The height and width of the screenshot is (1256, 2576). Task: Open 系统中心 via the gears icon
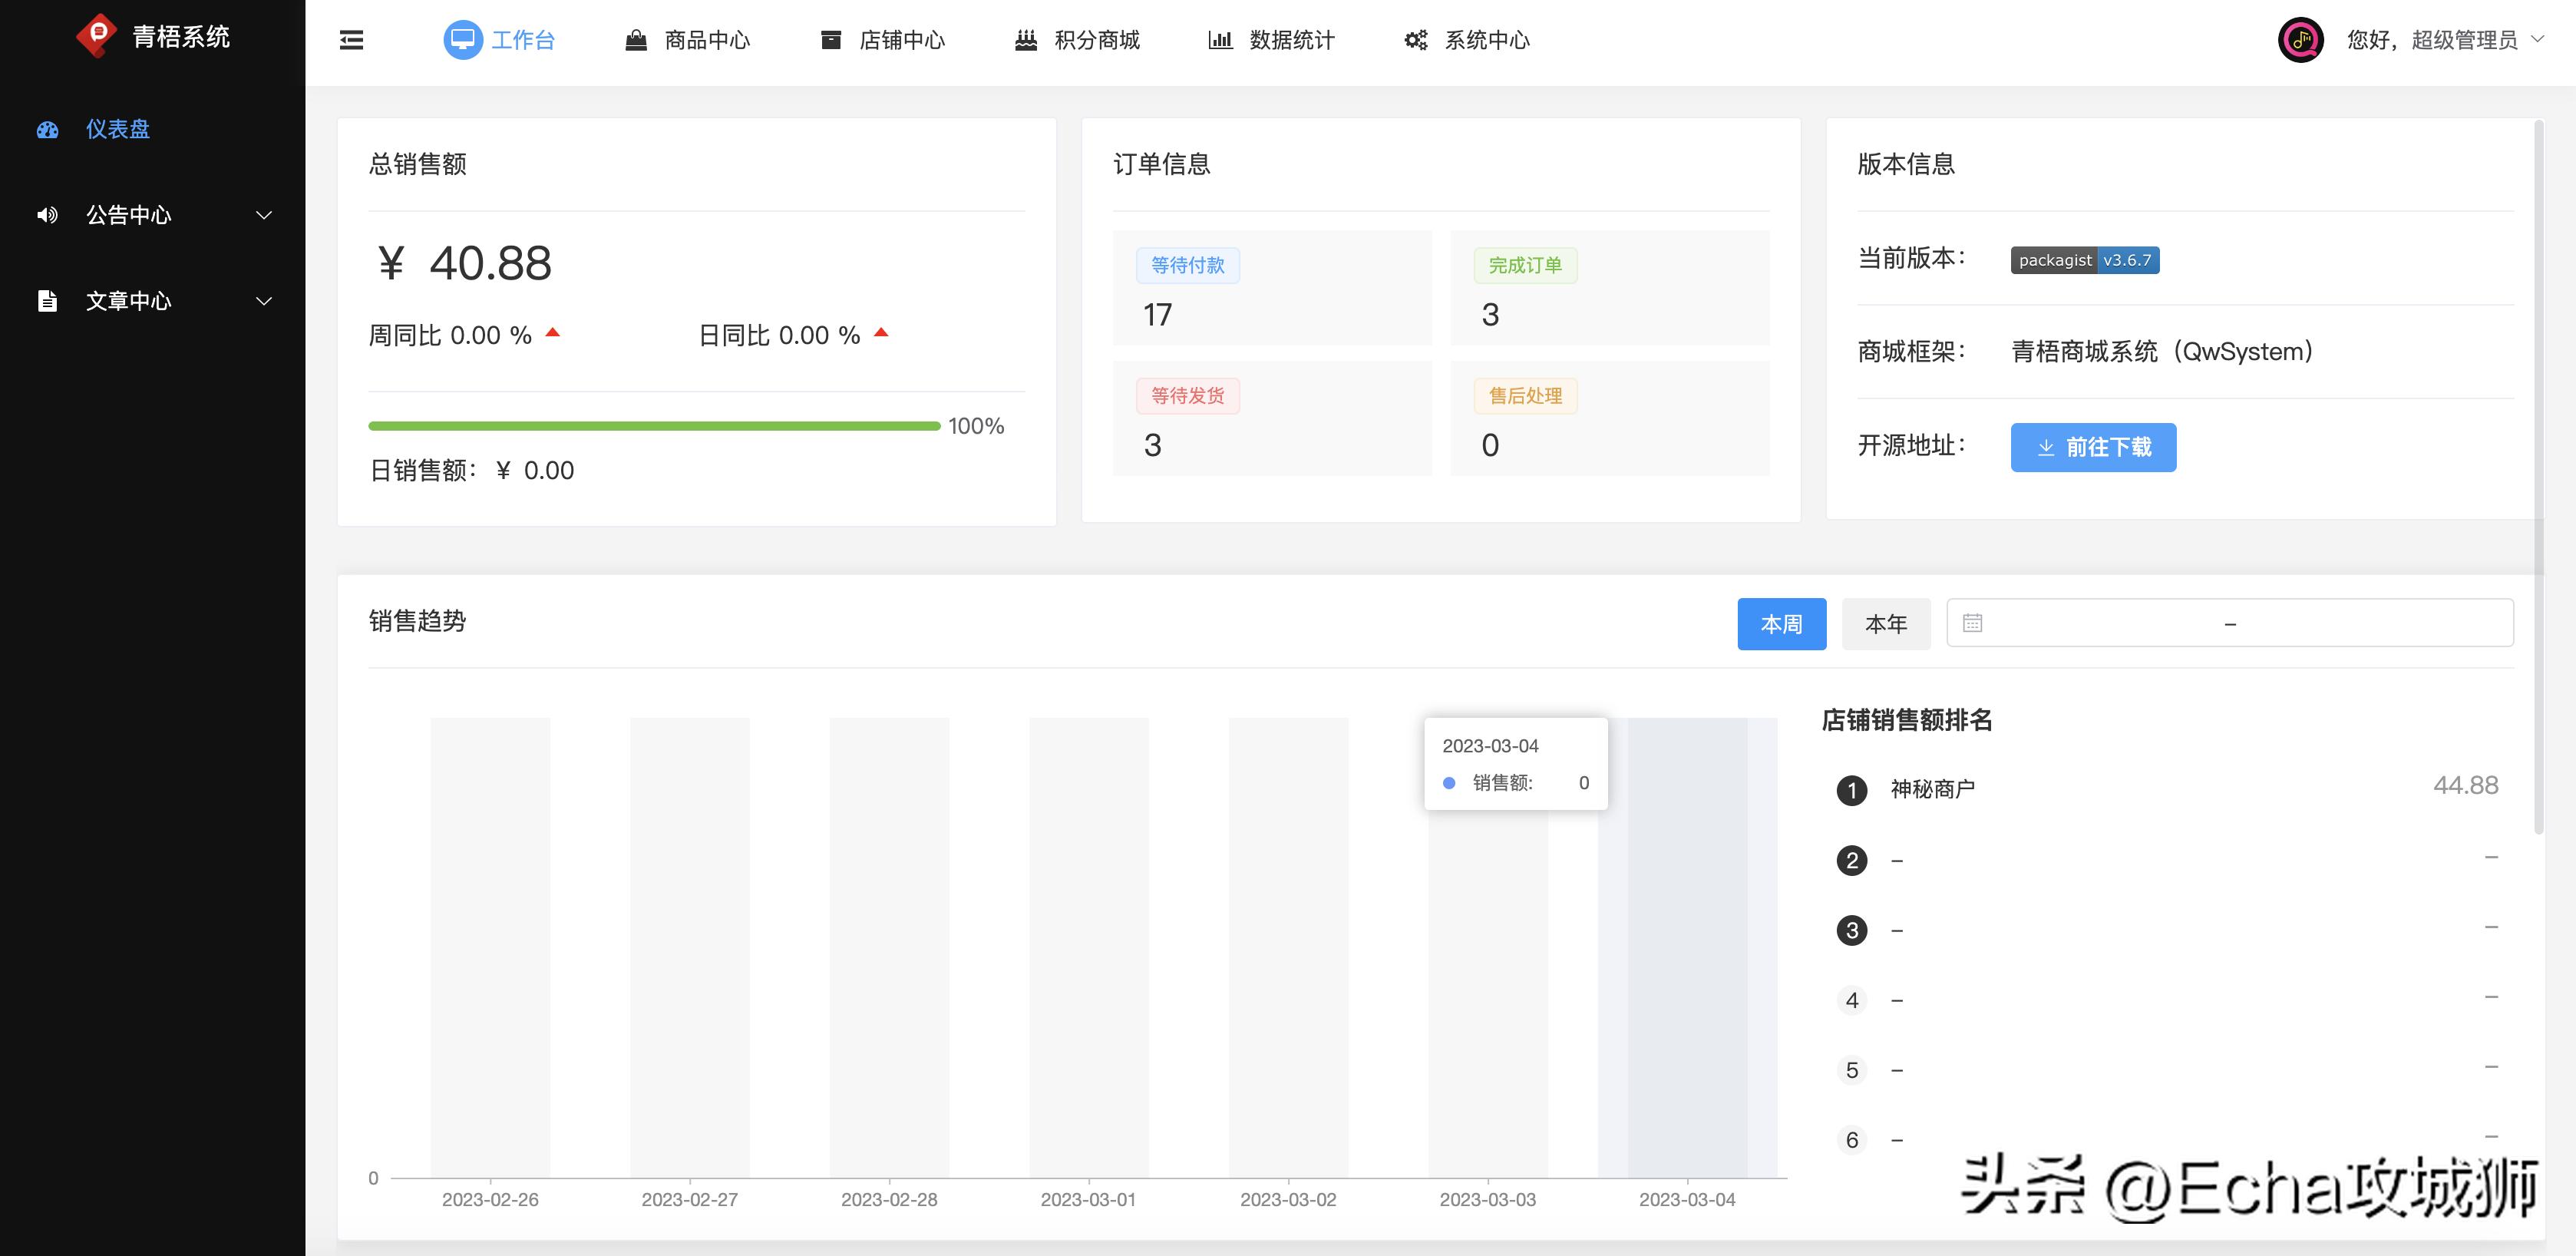click(x=1413, y=39)
